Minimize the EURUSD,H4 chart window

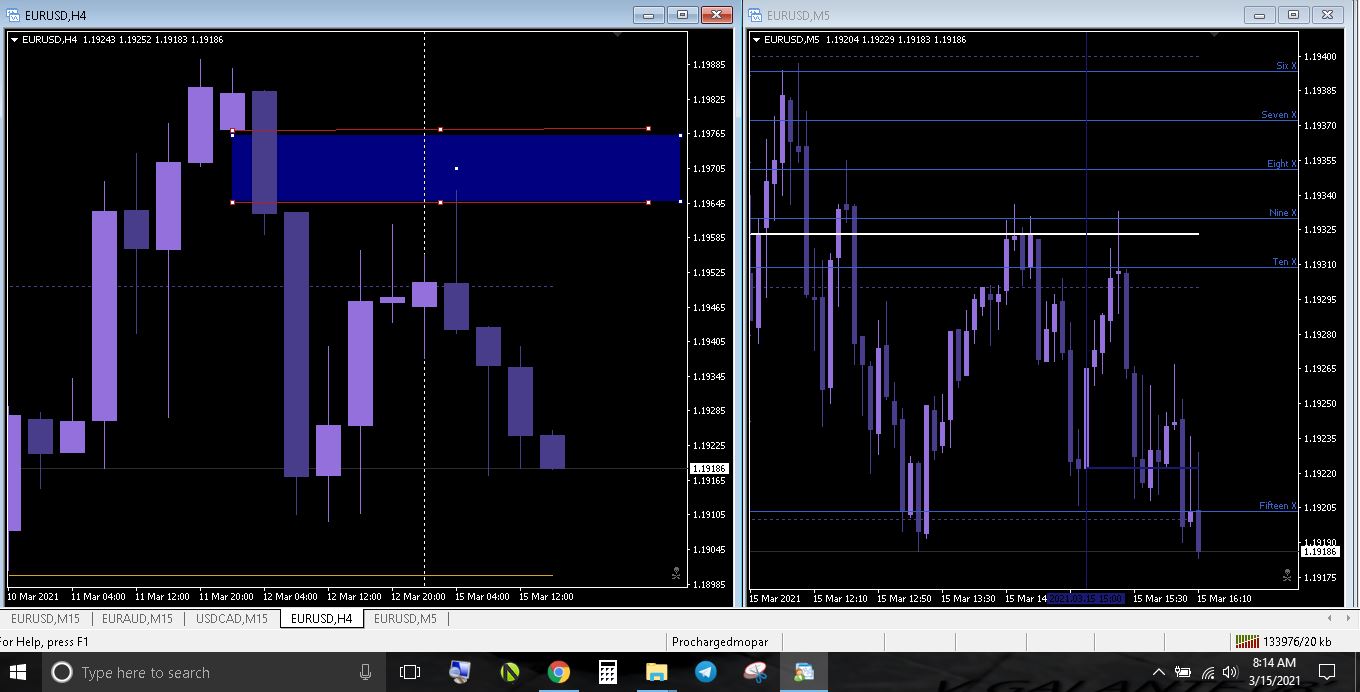(650, 15)
